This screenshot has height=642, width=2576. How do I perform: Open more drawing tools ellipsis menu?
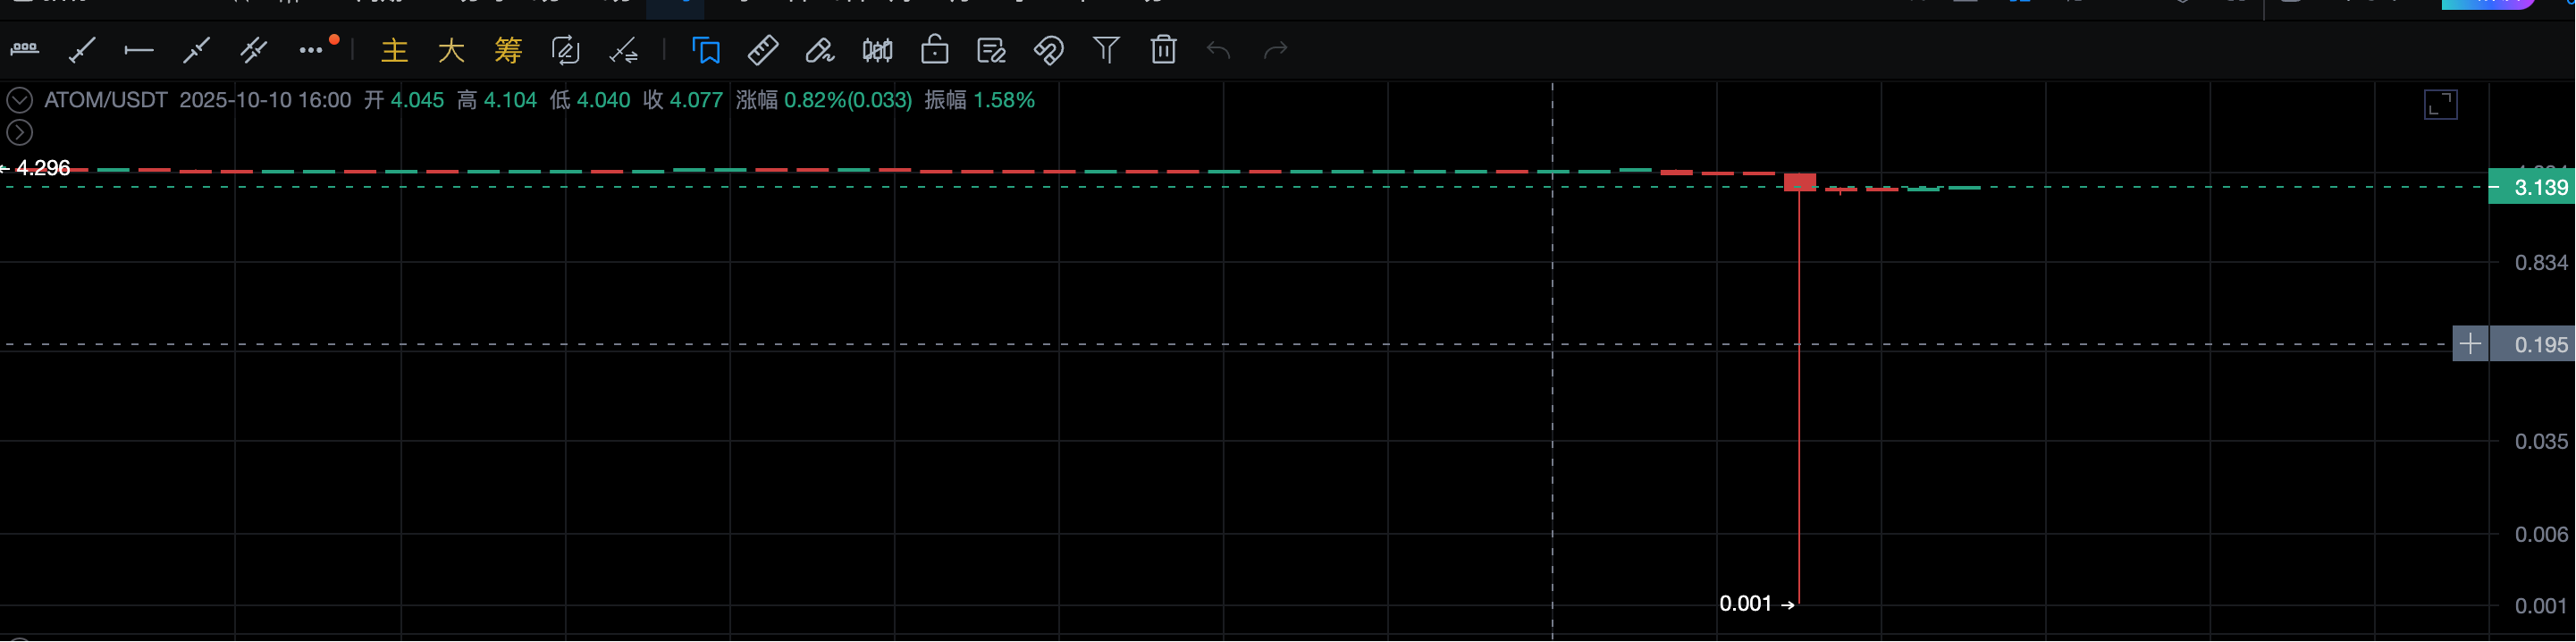coord(311,50)
